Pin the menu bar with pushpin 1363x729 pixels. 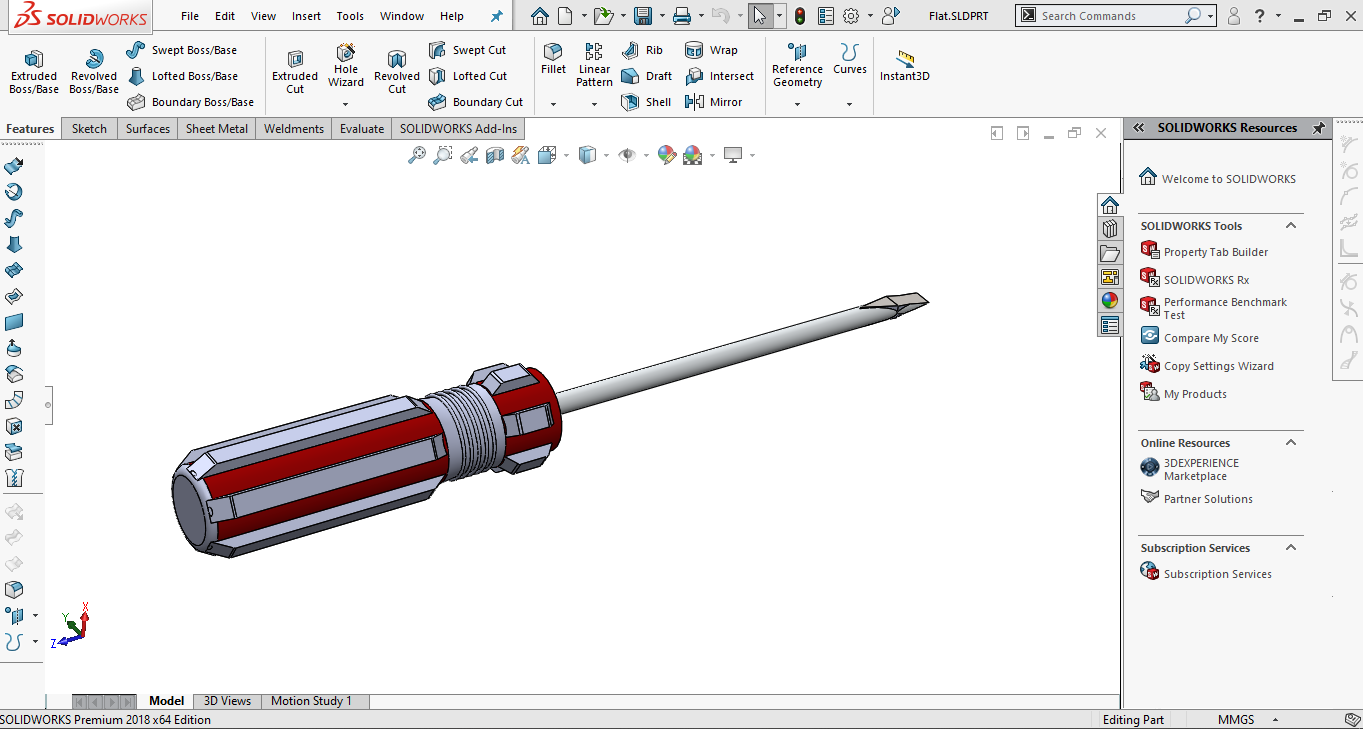[497, 16]
